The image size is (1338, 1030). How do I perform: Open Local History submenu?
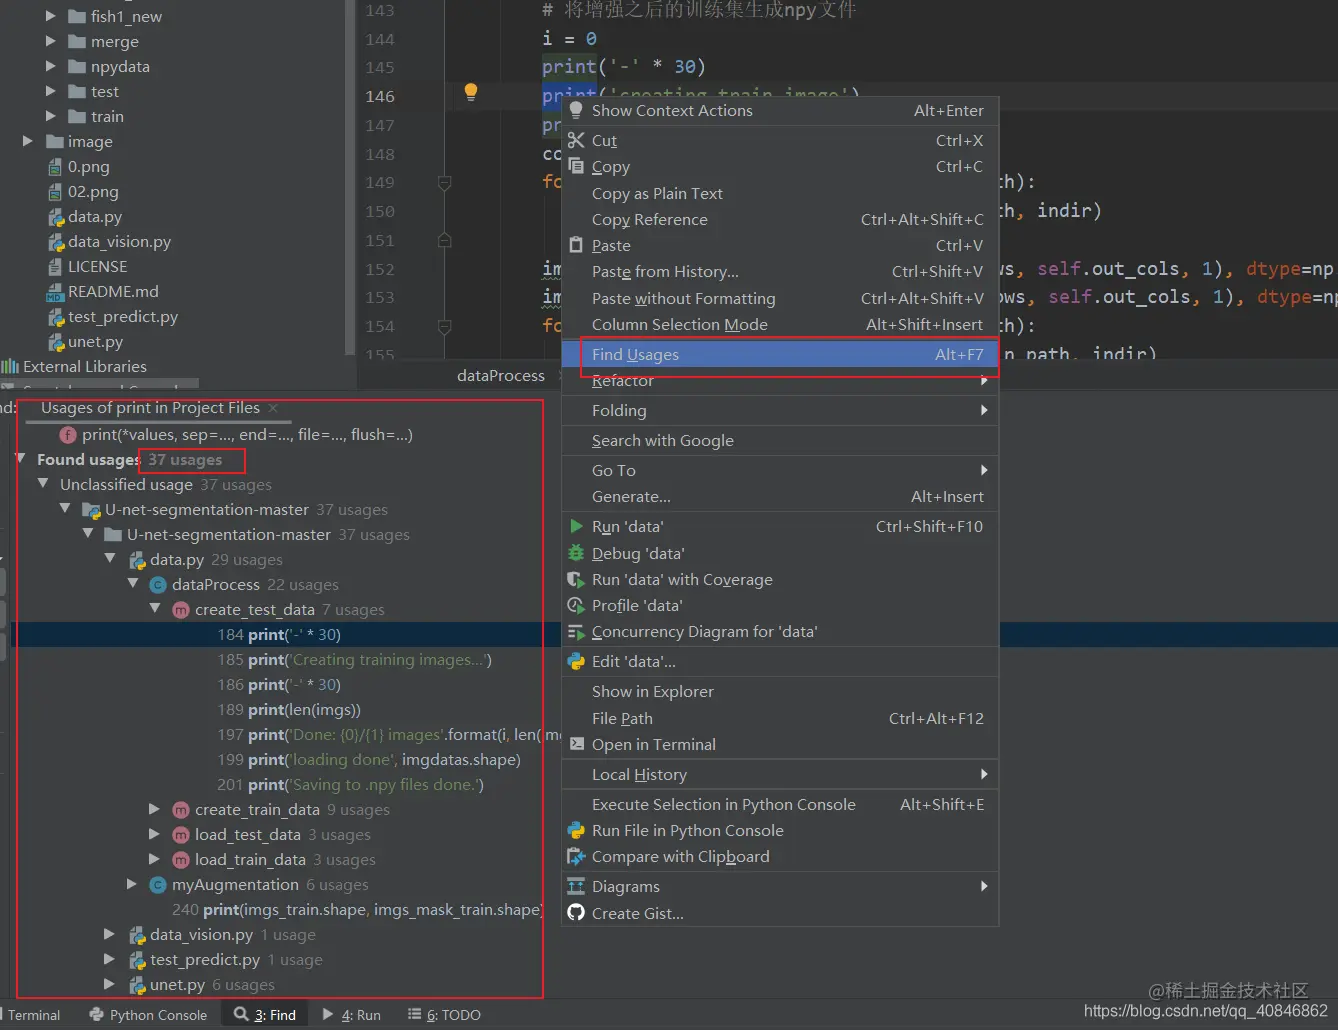click(x=780, y=774)
